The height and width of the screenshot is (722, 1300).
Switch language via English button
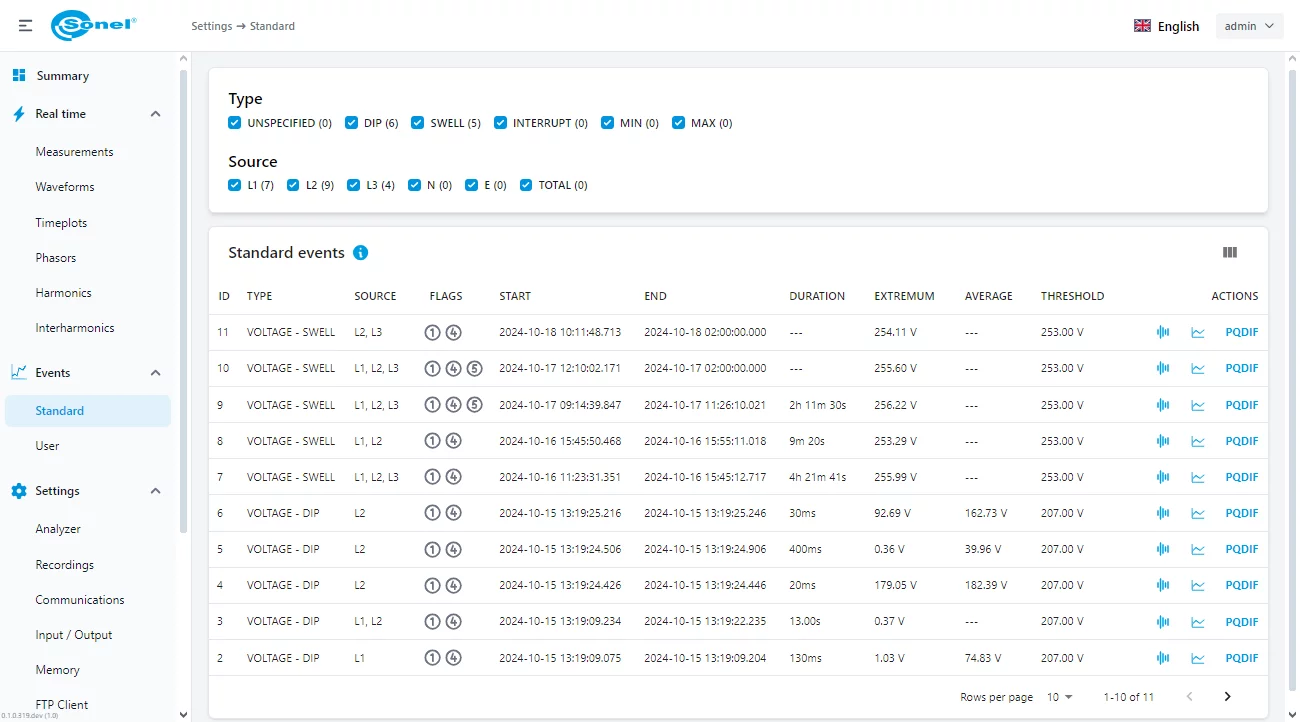tap(1166, 26)
